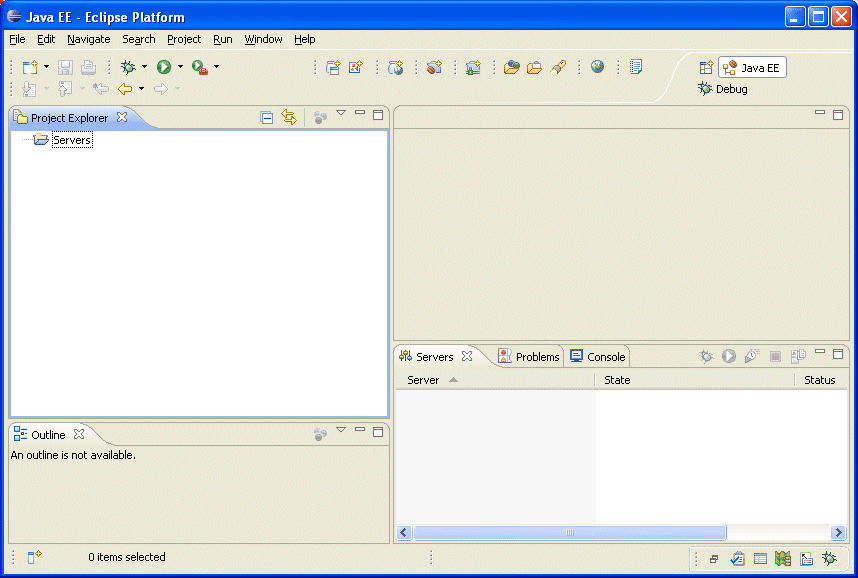Click the Servers view scroll right arrow
858x578 pixels.
click(838, 532)
